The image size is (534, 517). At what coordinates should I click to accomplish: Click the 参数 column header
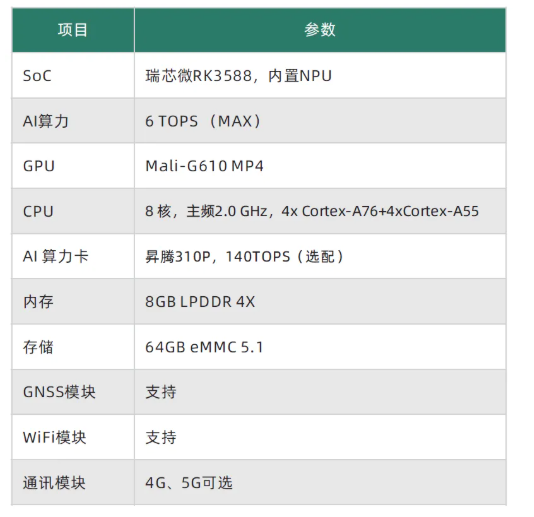[320, 30]
